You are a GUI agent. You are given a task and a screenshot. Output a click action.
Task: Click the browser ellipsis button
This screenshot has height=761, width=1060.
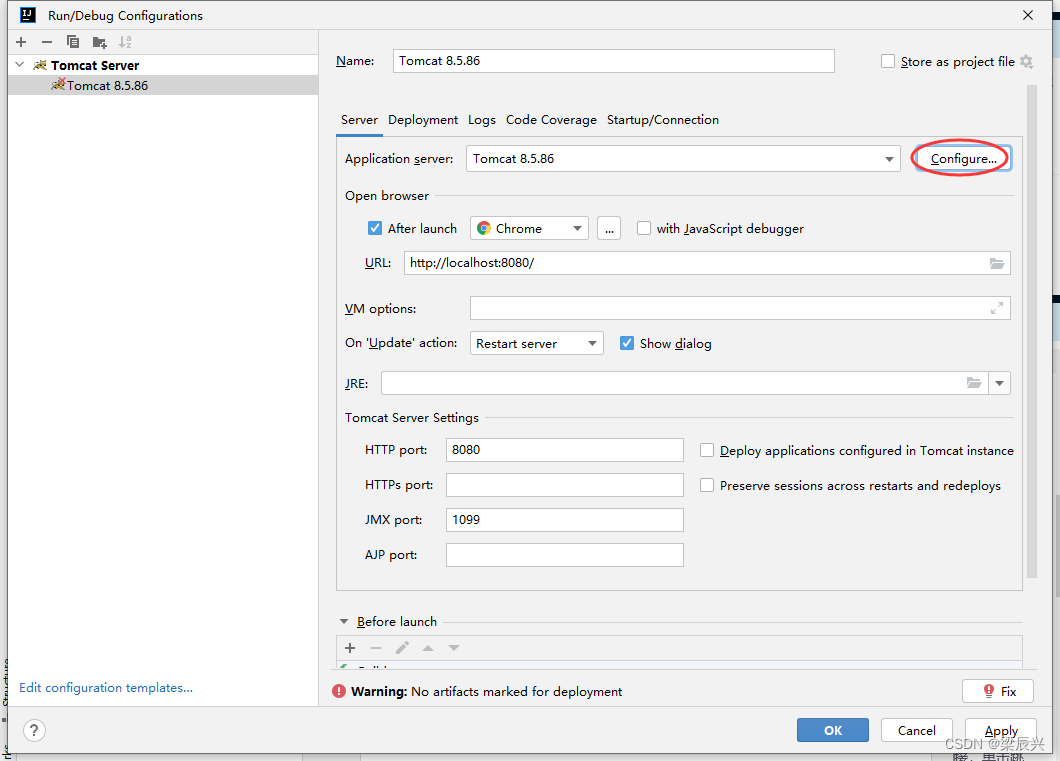pos(609,228)
